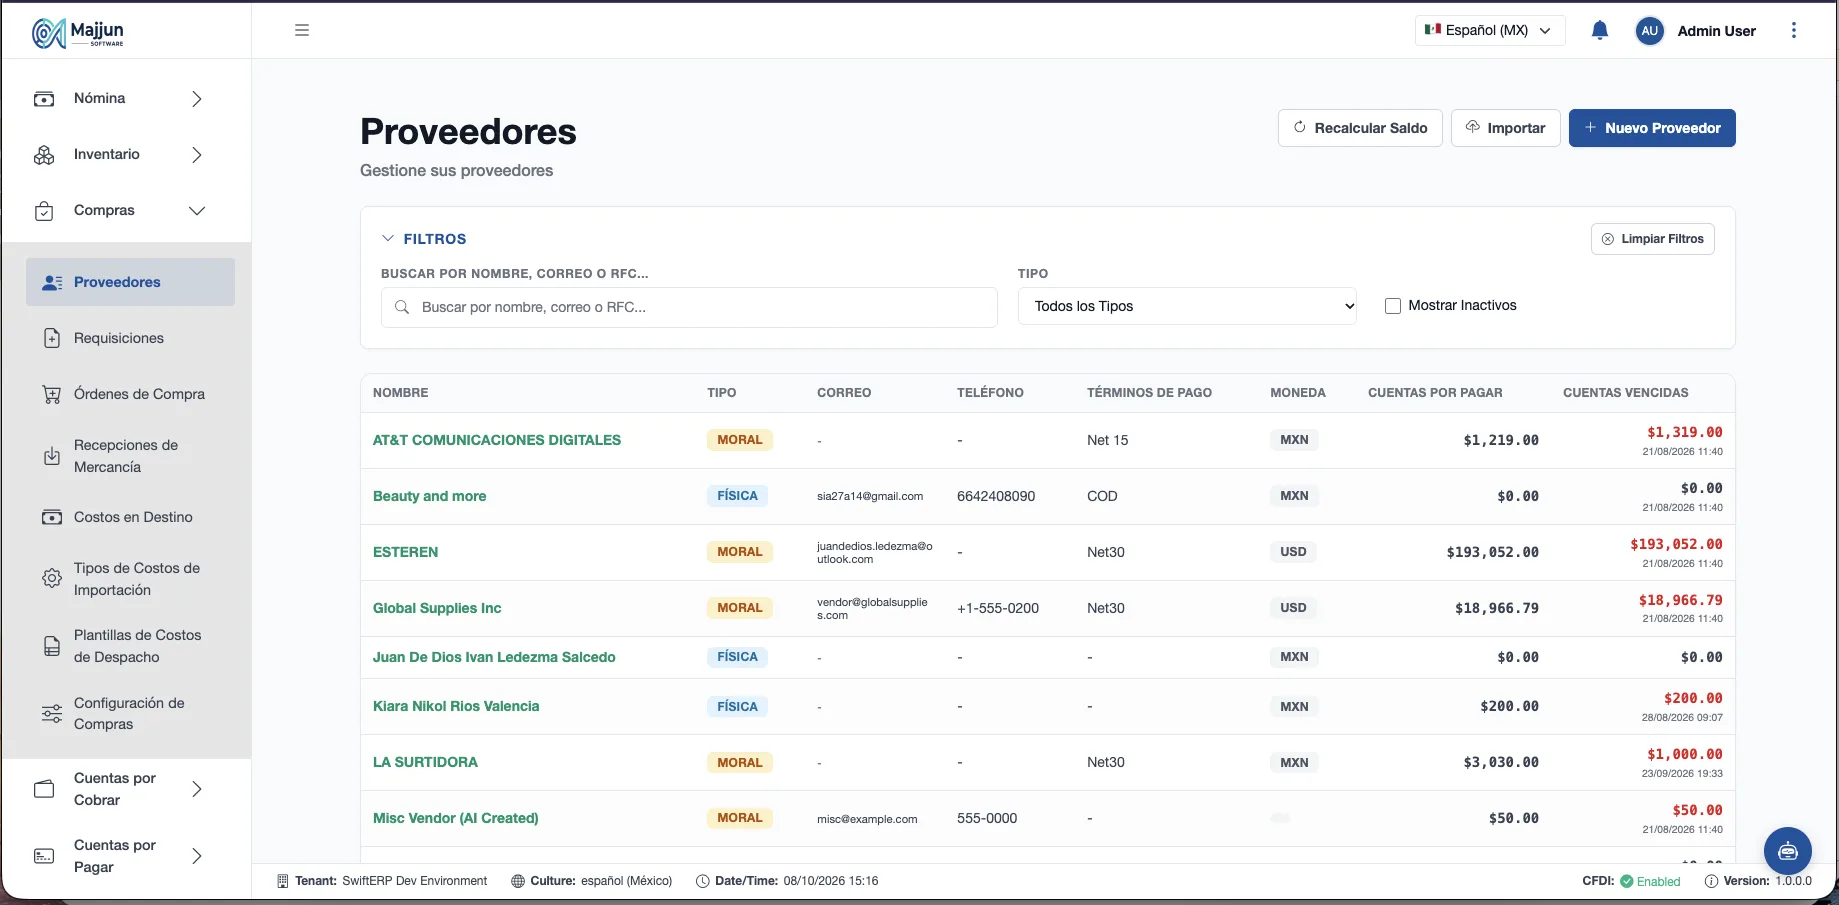Open Costos en Destino menu item
The height and width of the screenshot is (905, 1839).
click(130, 517)
